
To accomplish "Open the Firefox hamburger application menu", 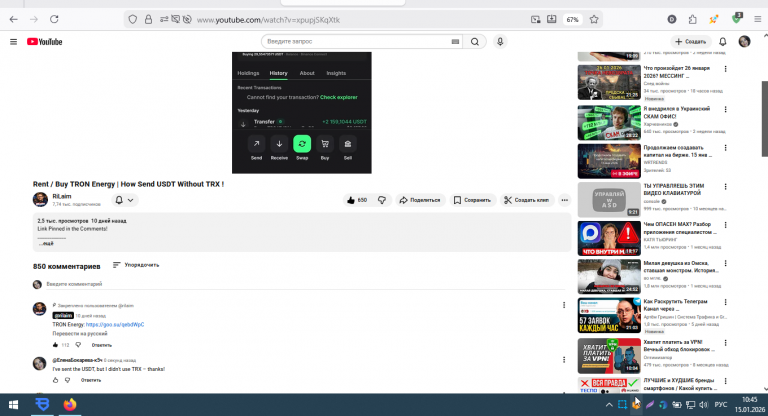I will pos(758,20).
